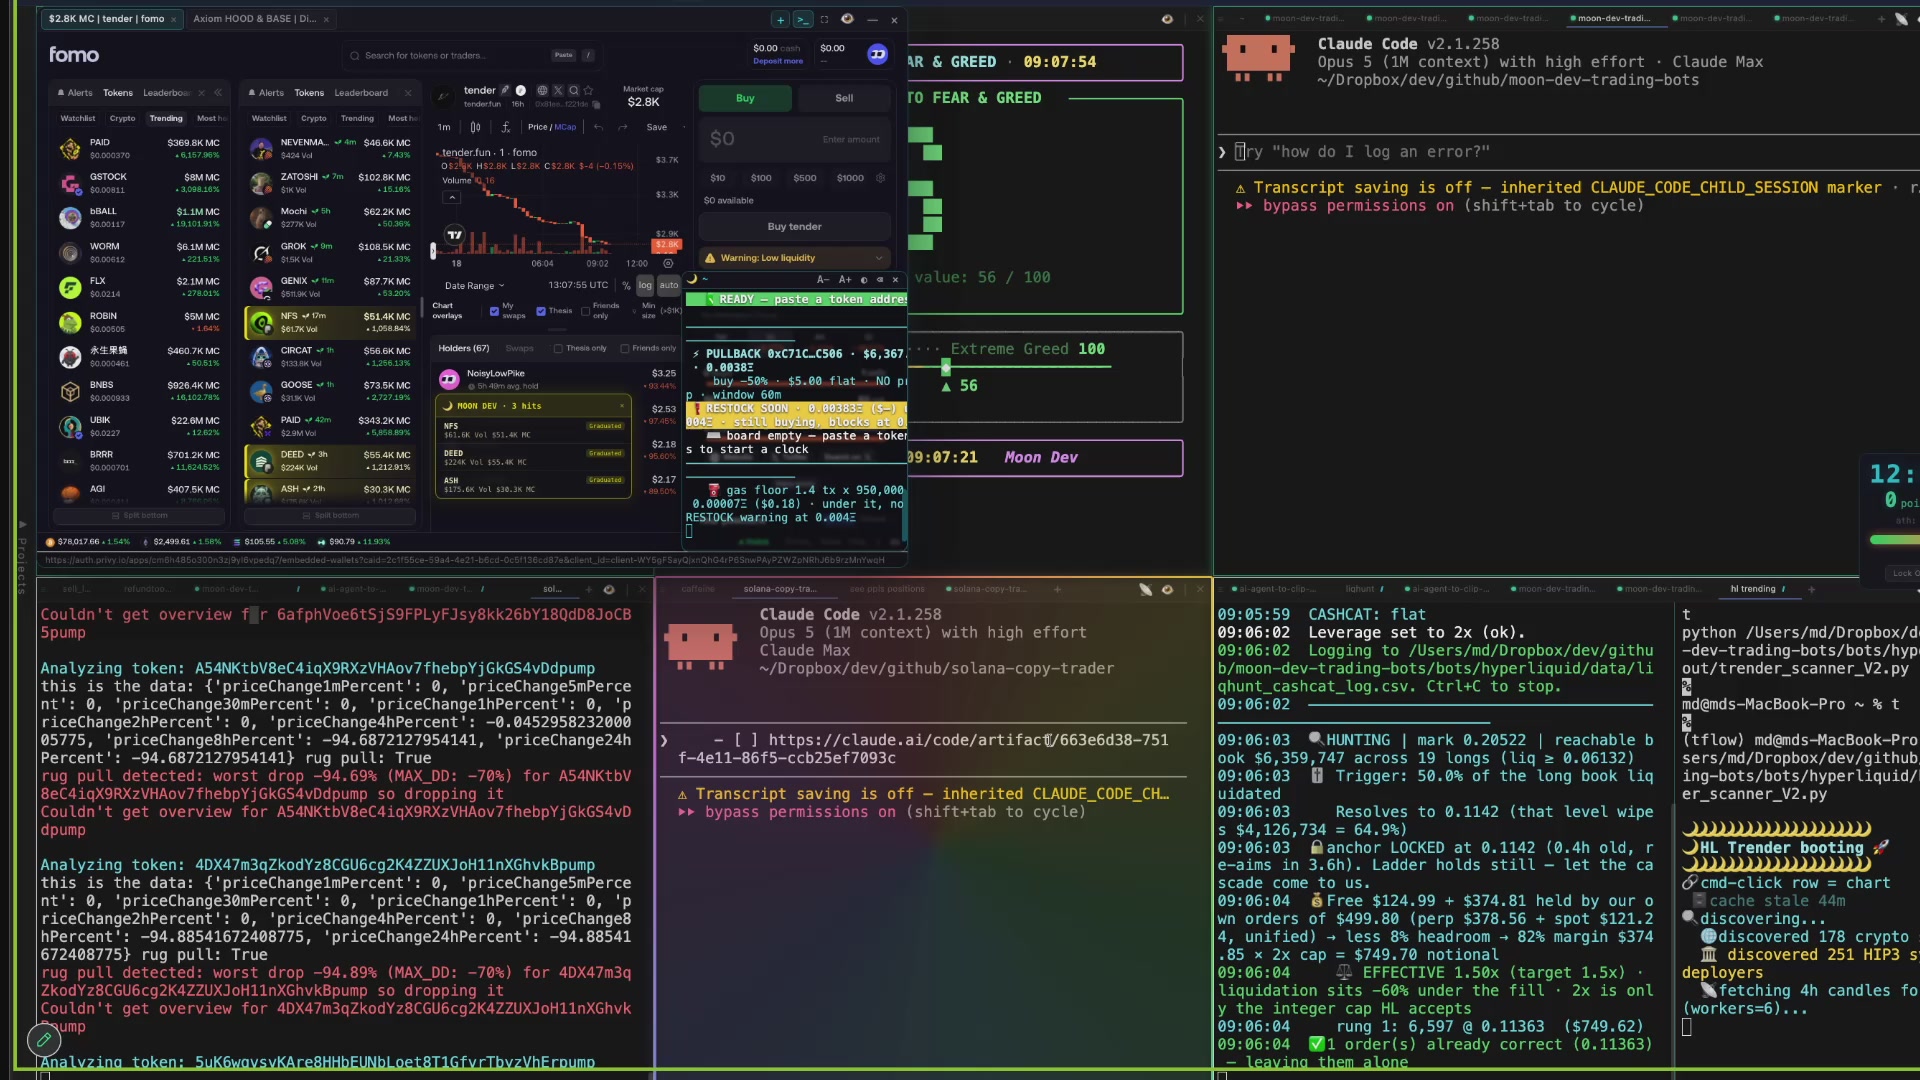Collapse the left token panel with double chevron
Screen dimensions: 1920x1080
218,93
